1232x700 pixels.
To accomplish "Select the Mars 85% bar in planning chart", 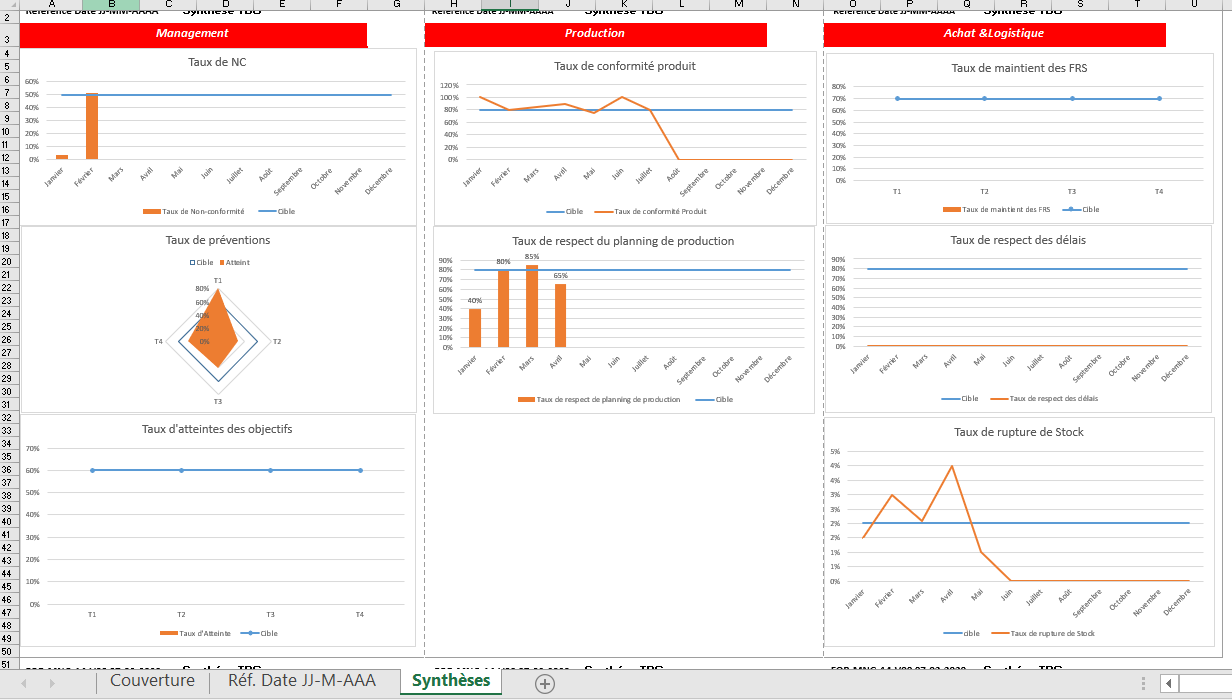I will click(532, 306).
